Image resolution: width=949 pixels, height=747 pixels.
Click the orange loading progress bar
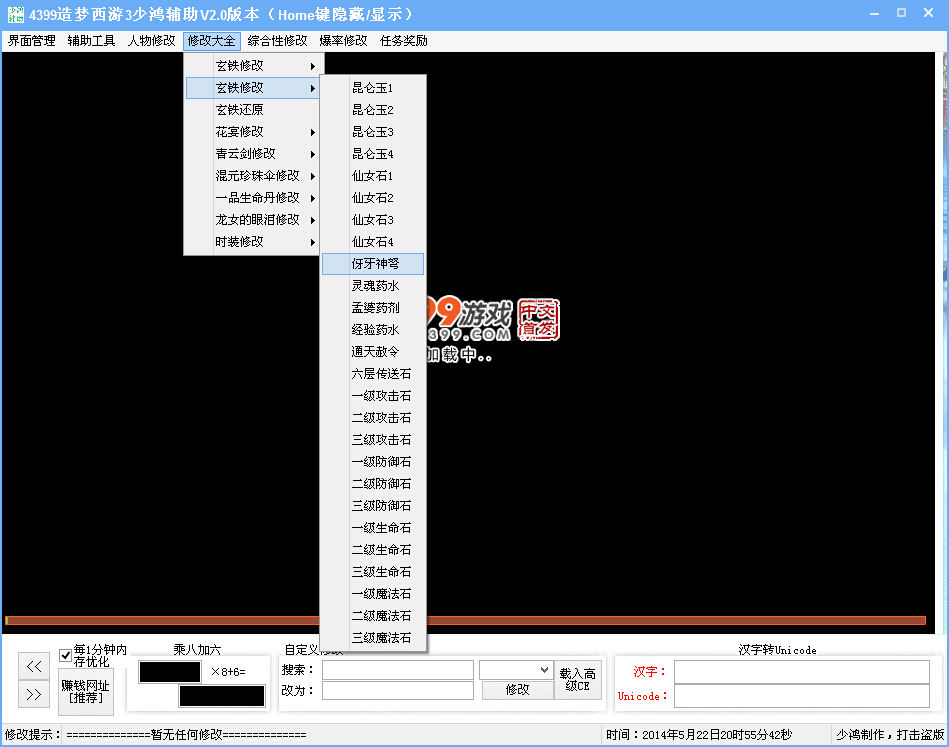pos(465,620)
